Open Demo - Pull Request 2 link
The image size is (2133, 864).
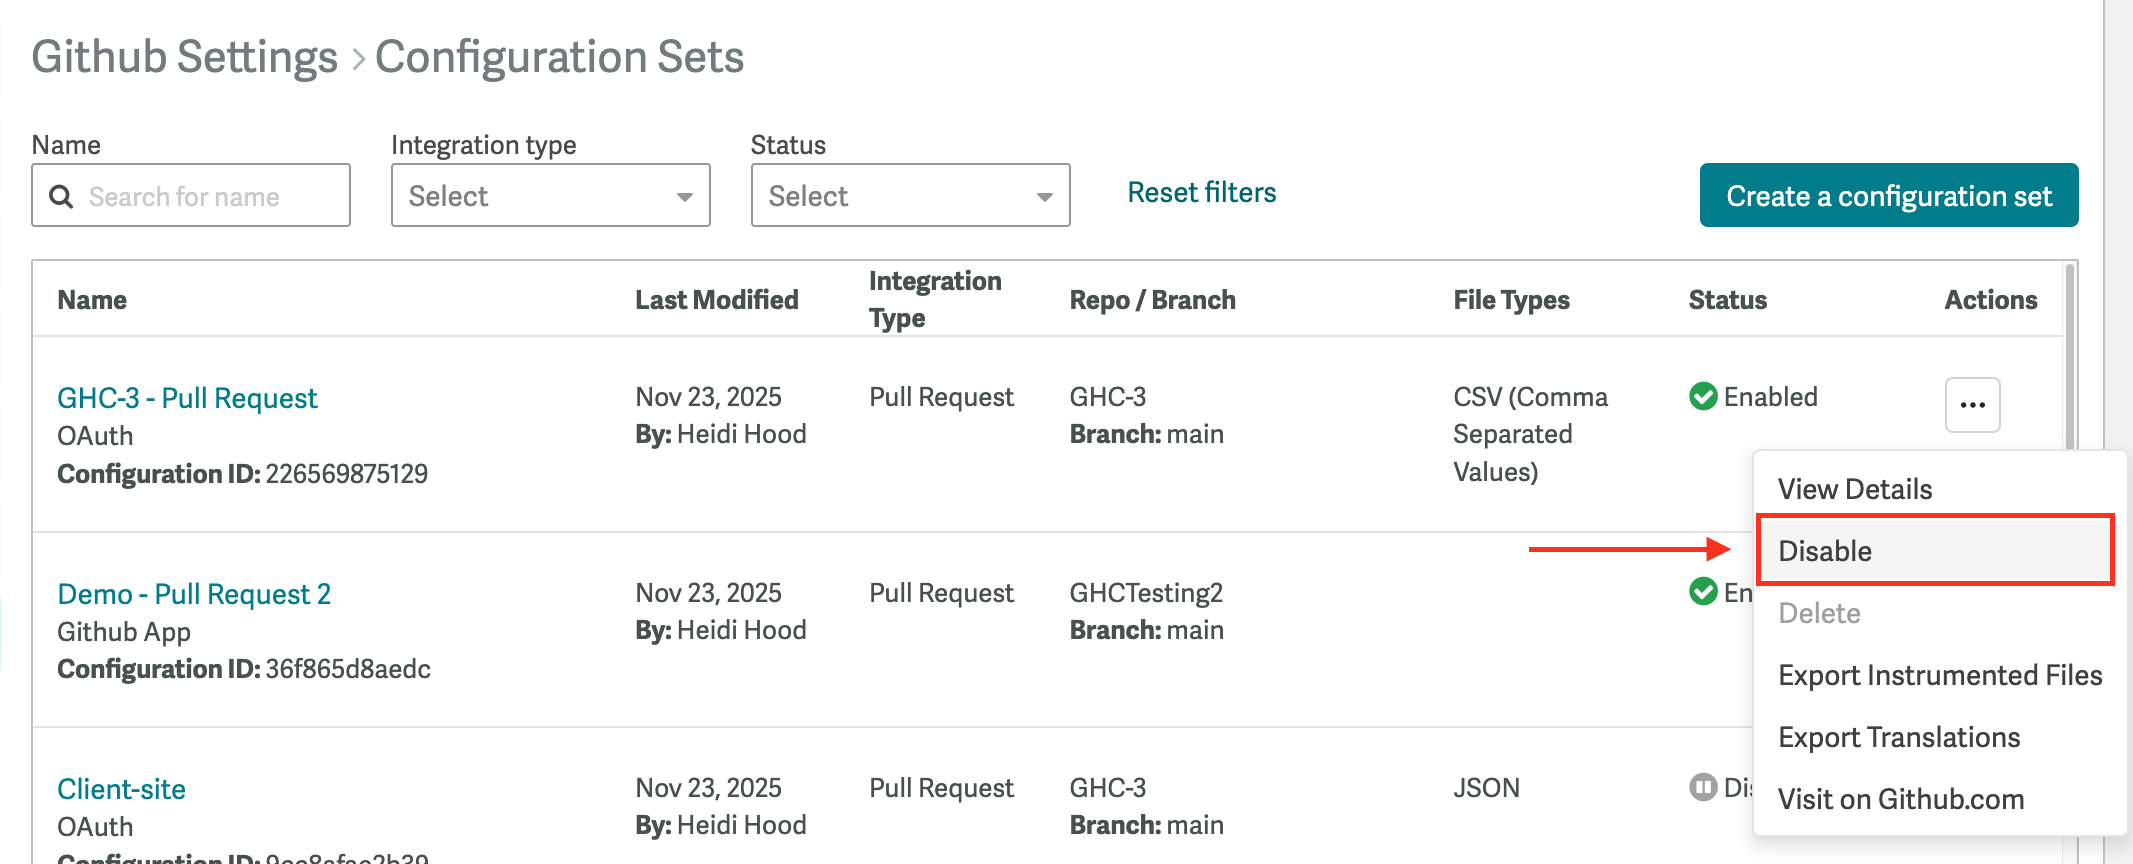(x=194, y=594)
